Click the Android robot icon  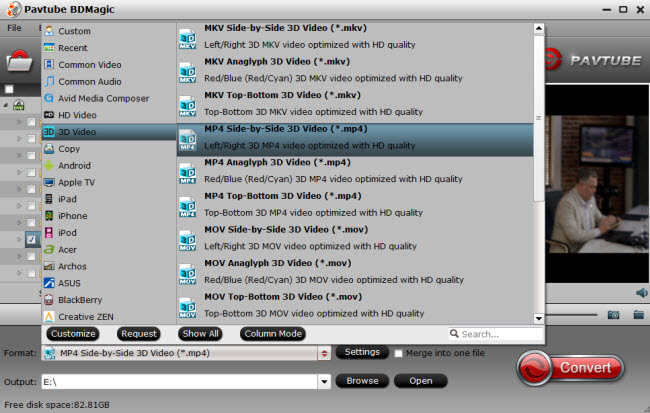pos(49,165)
